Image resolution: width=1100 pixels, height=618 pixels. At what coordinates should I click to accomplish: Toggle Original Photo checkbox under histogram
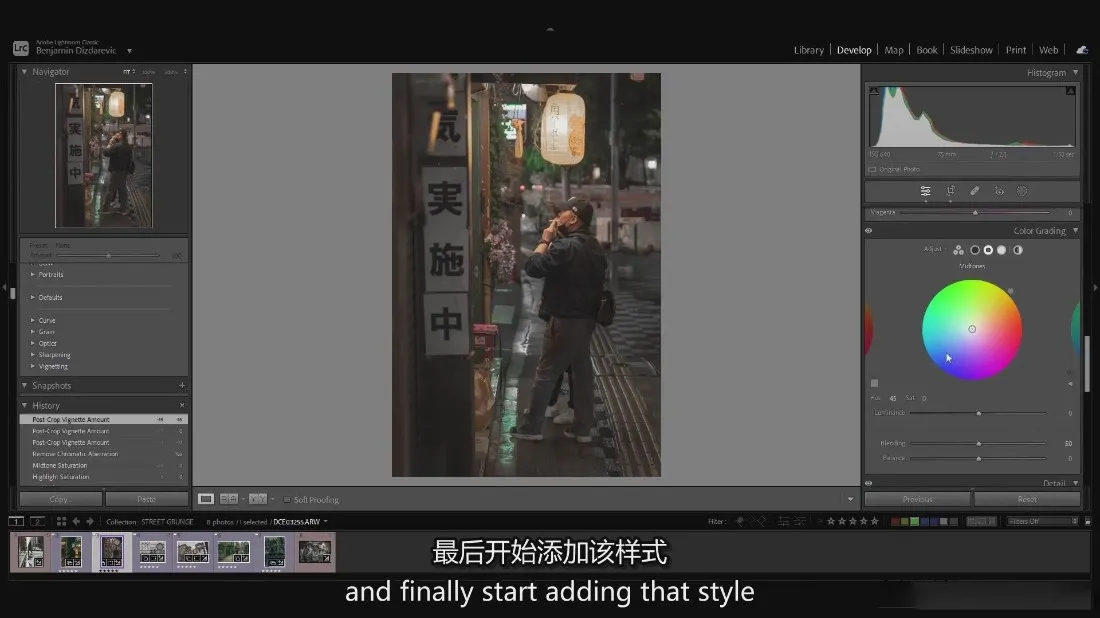[x=872, y=170]
